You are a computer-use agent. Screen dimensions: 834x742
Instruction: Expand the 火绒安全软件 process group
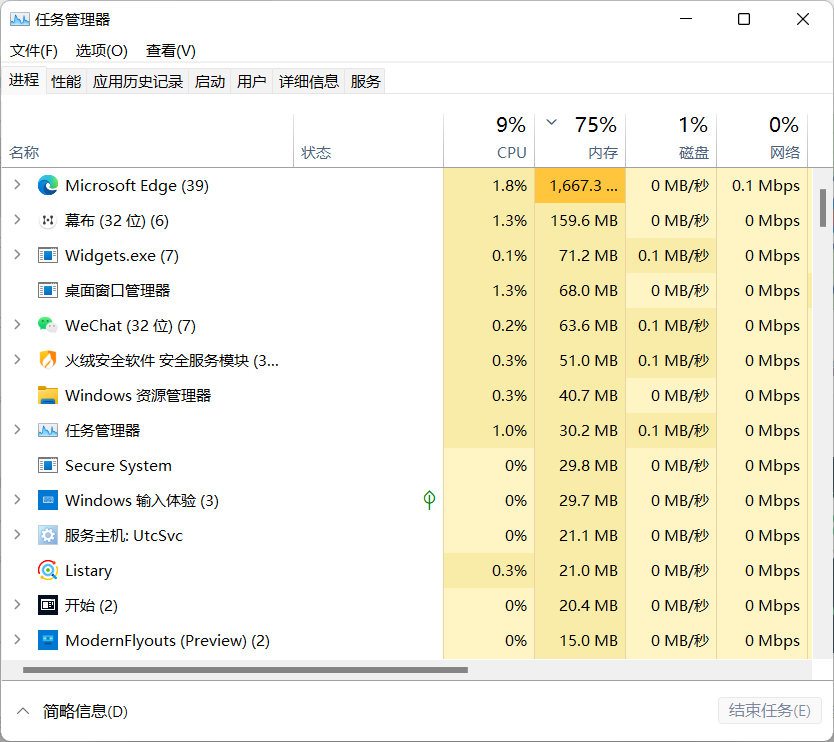17,360
